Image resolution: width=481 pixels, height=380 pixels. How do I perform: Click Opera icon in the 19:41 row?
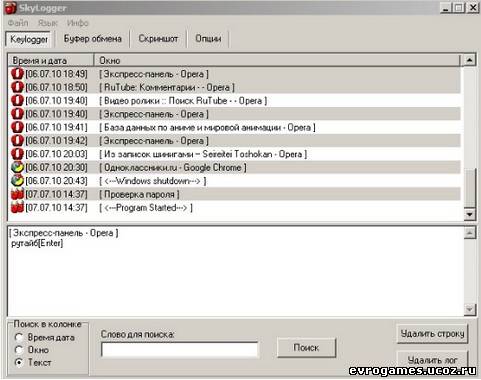pos(17,127)
